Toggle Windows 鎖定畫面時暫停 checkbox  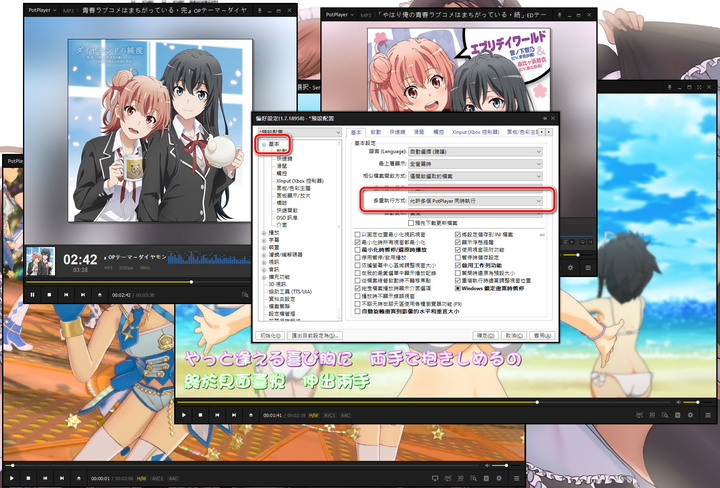tap(458, 288)
